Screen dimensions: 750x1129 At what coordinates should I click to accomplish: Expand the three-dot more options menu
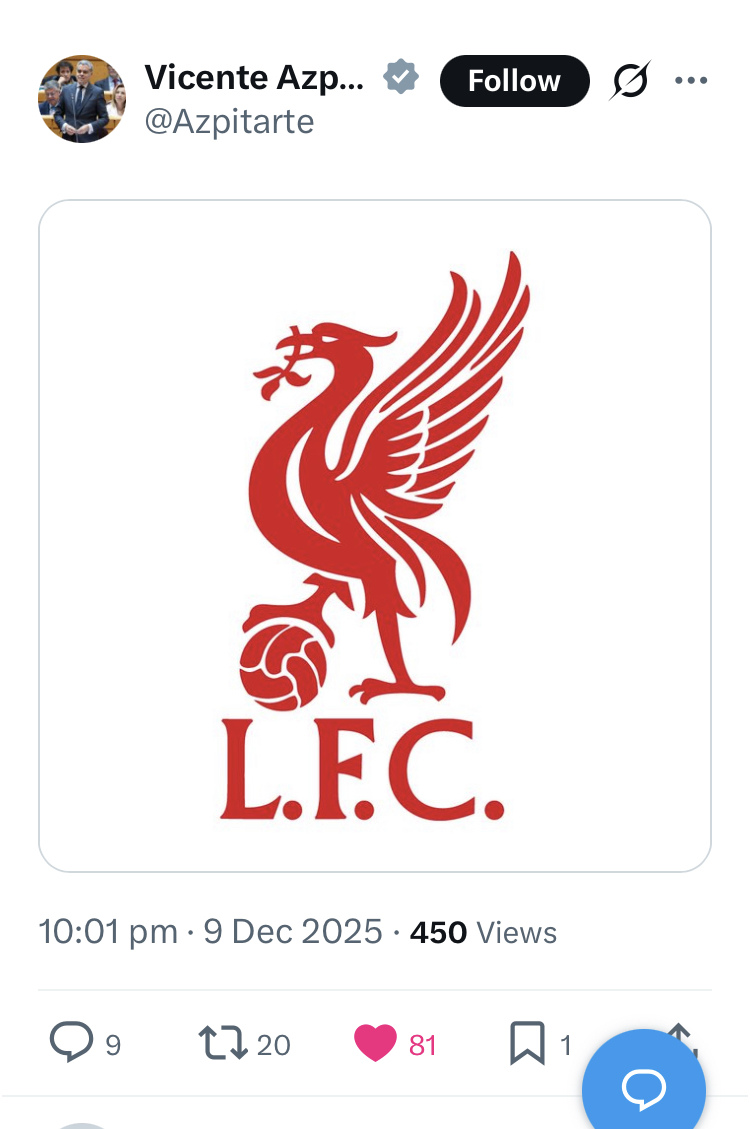click(691, 80)
